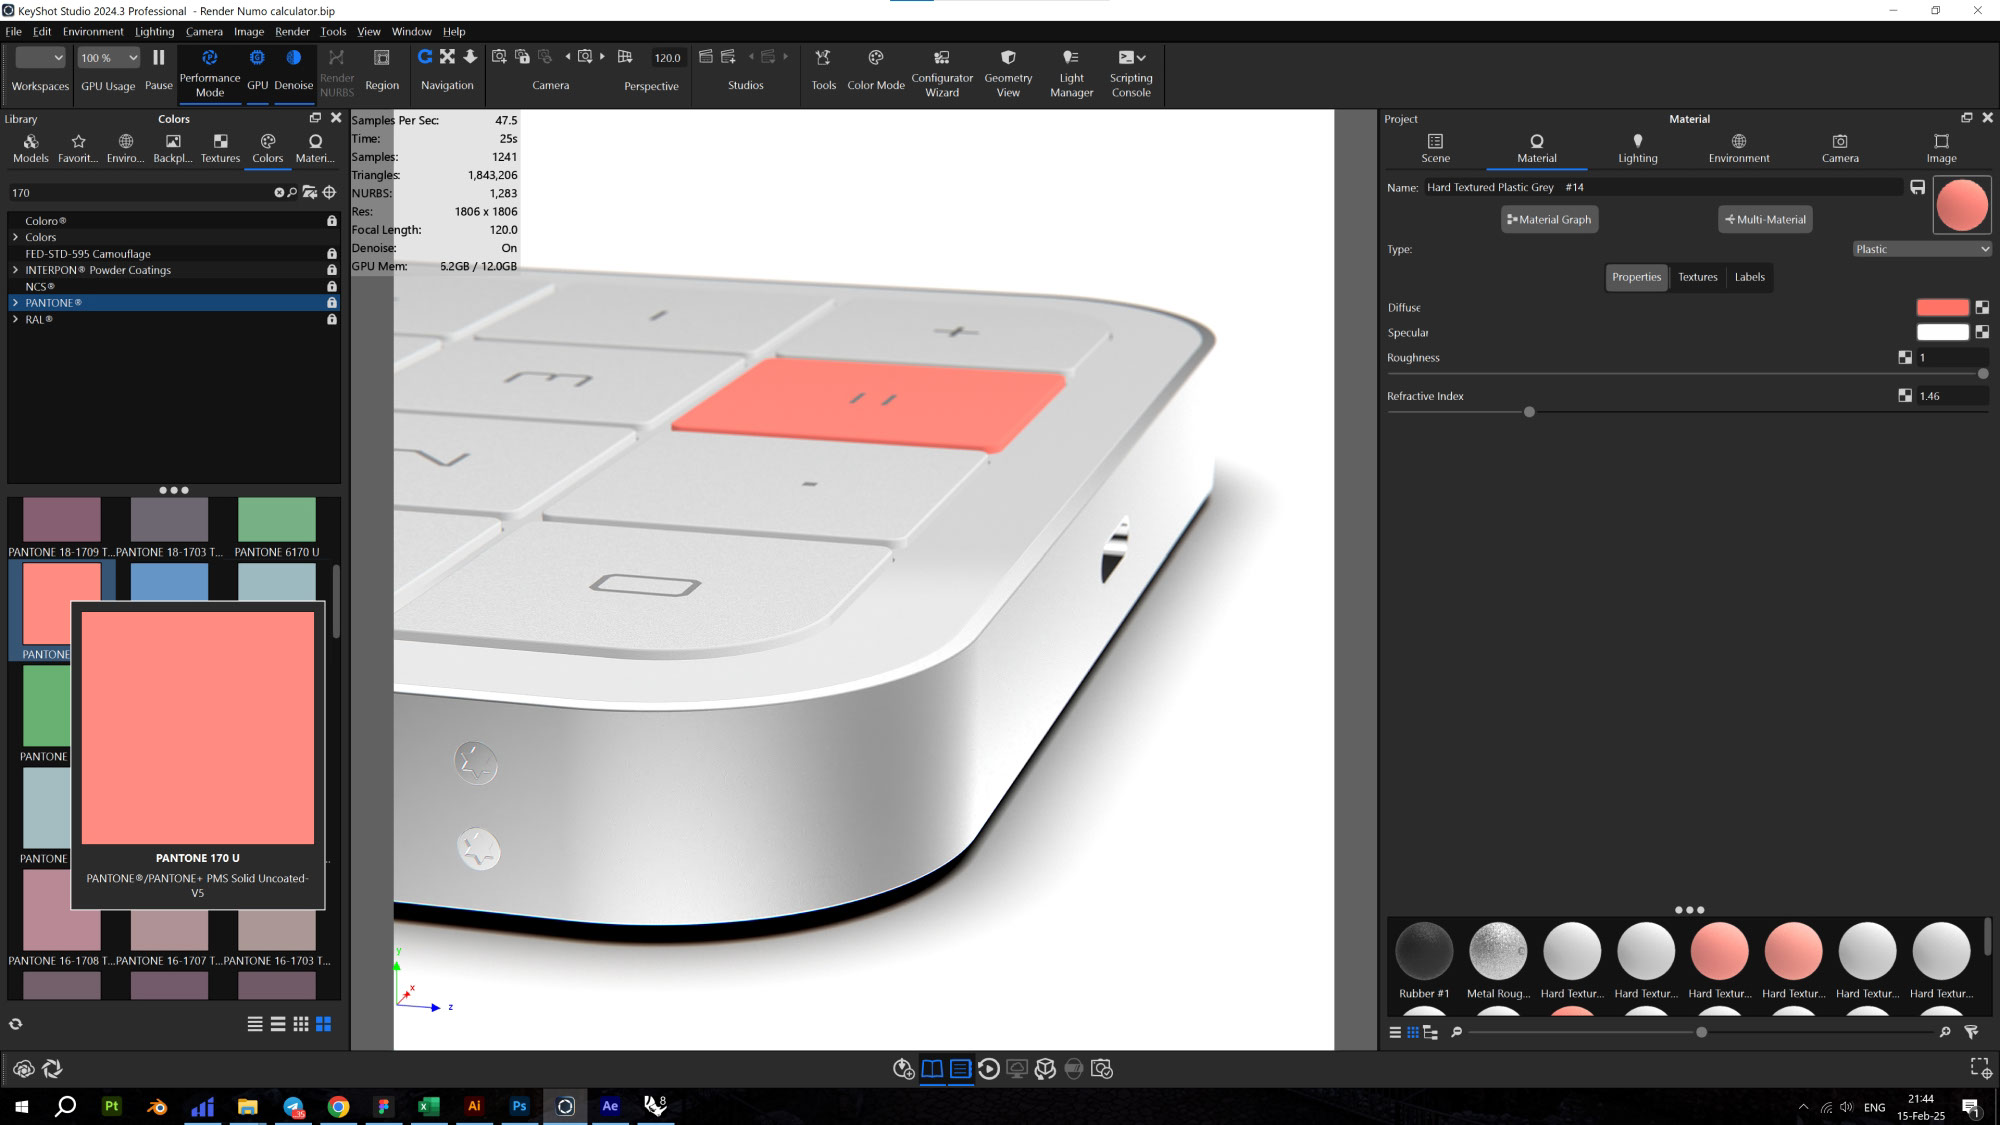Viewport: 2000px width, 1125px height.
Task: Expand the PANTONE color group
Action: click(x=15, y=302)
